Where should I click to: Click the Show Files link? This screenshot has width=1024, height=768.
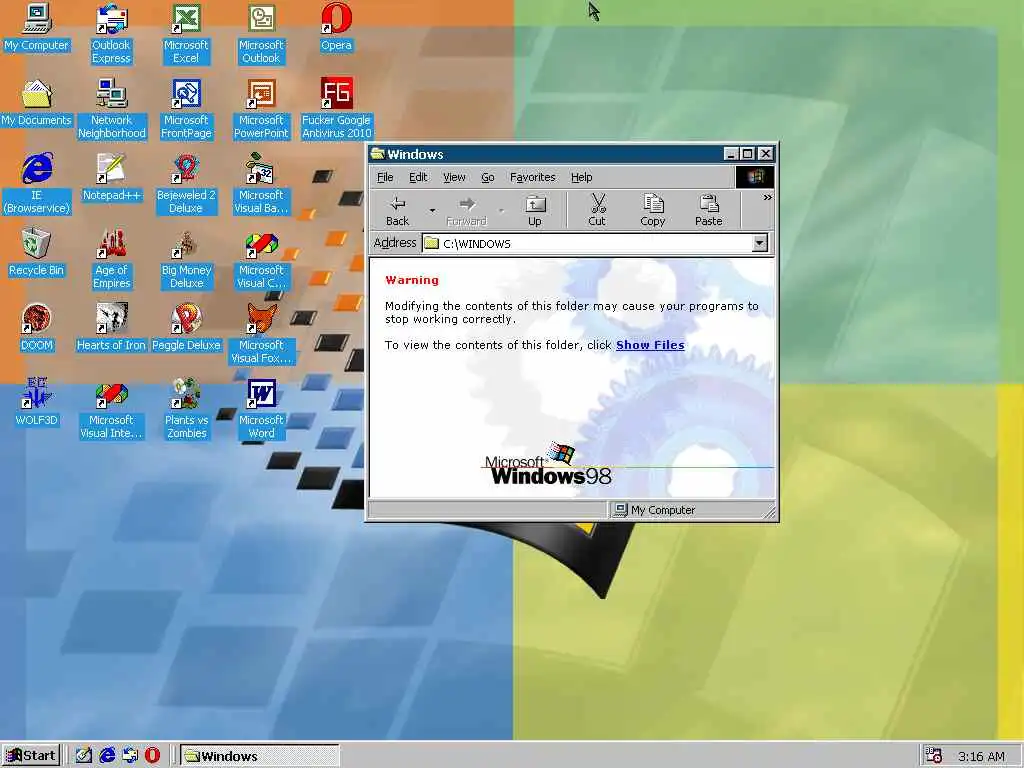[650, 345]
